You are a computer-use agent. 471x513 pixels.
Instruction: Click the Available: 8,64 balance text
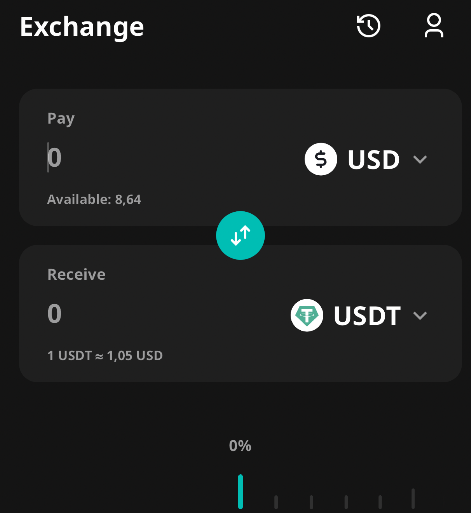coord(94,200)
